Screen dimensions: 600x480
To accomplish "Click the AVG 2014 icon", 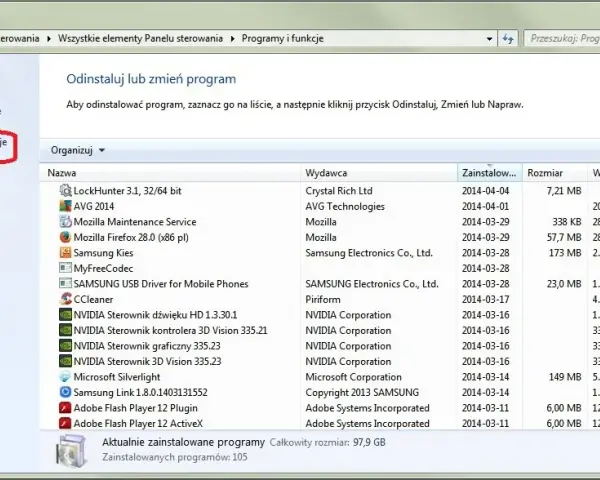I will point(65,206).
